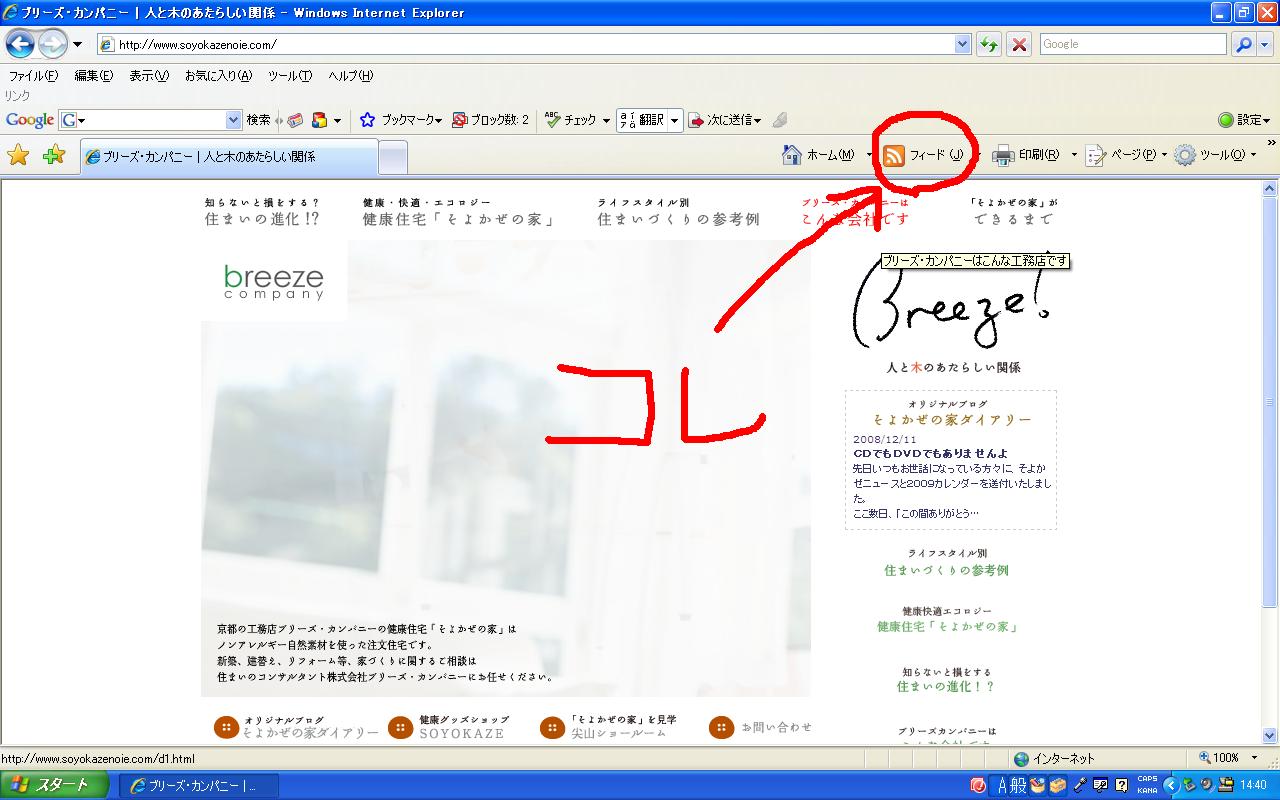Click the 住まいの進化!? top navigation link

262,212
